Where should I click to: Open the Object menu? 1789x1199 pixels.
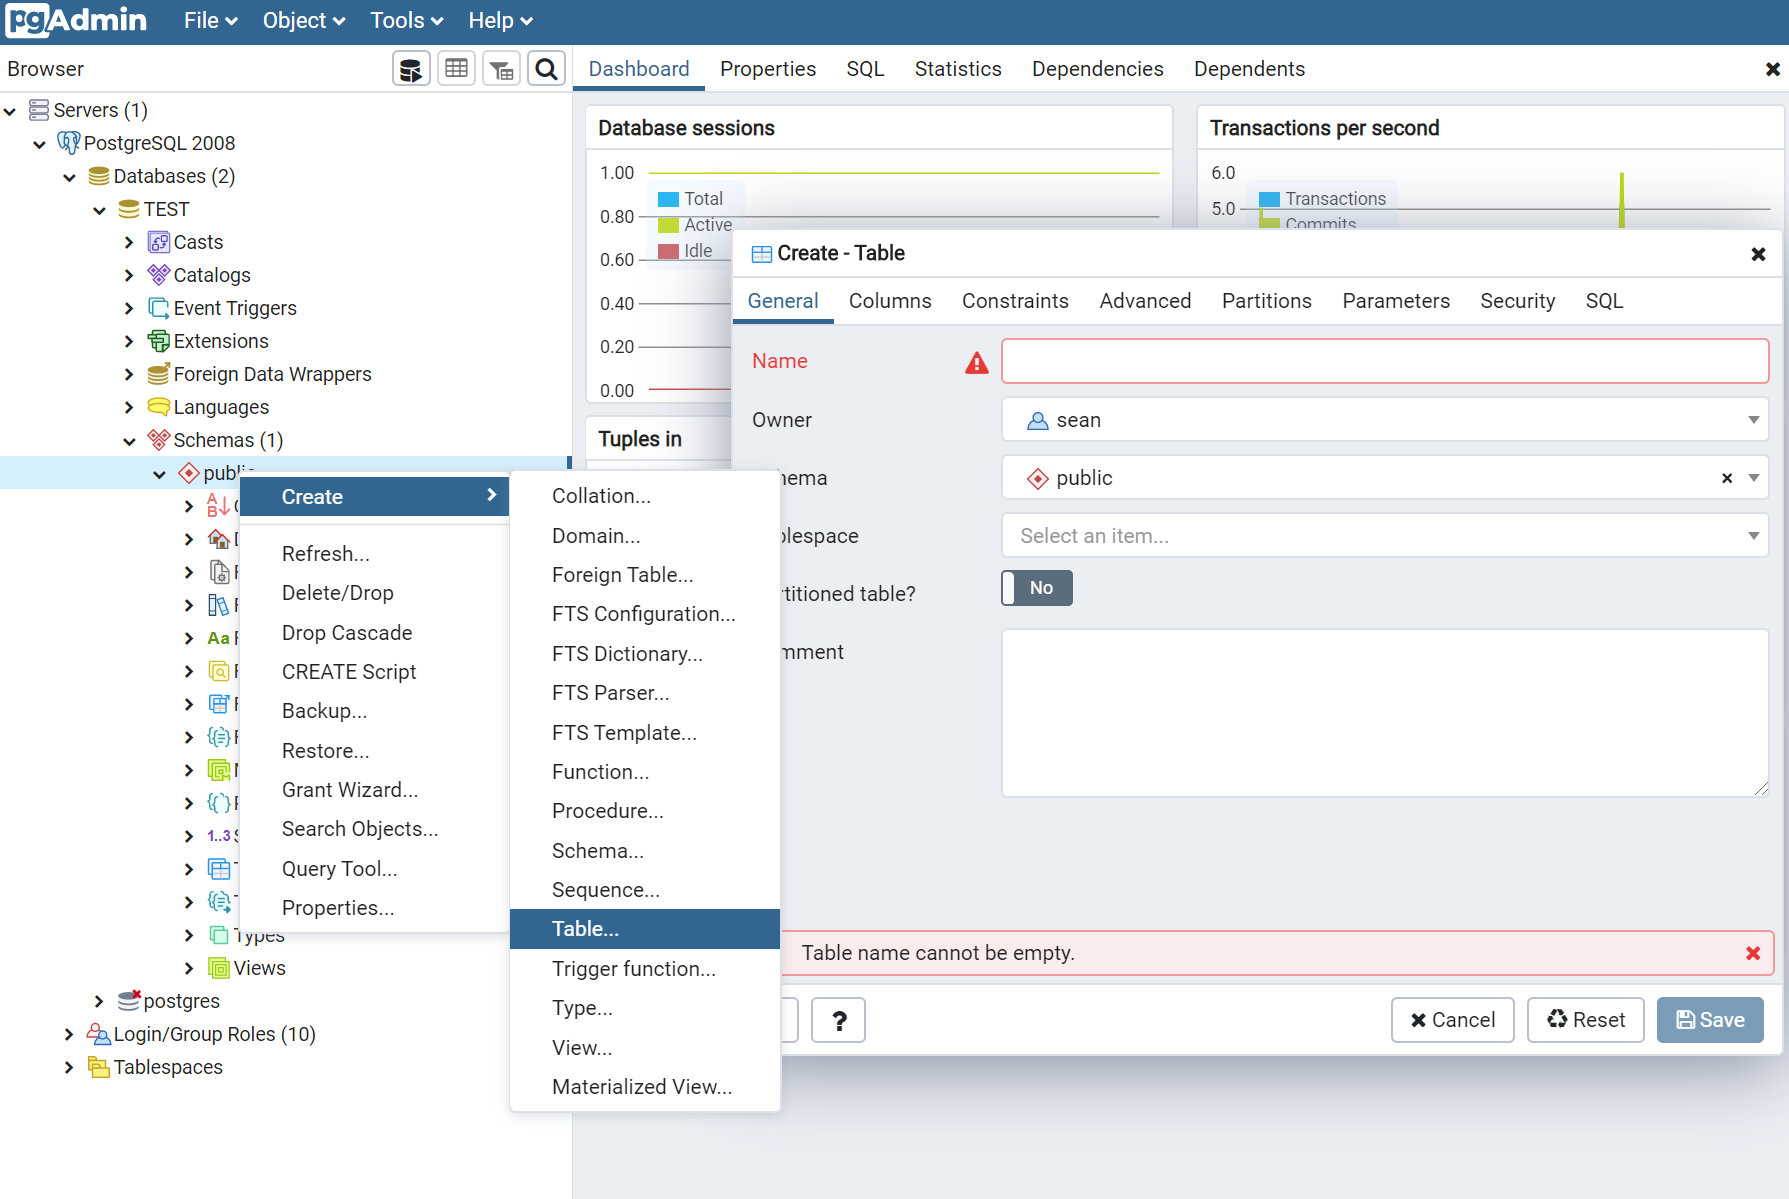[304, 20]
